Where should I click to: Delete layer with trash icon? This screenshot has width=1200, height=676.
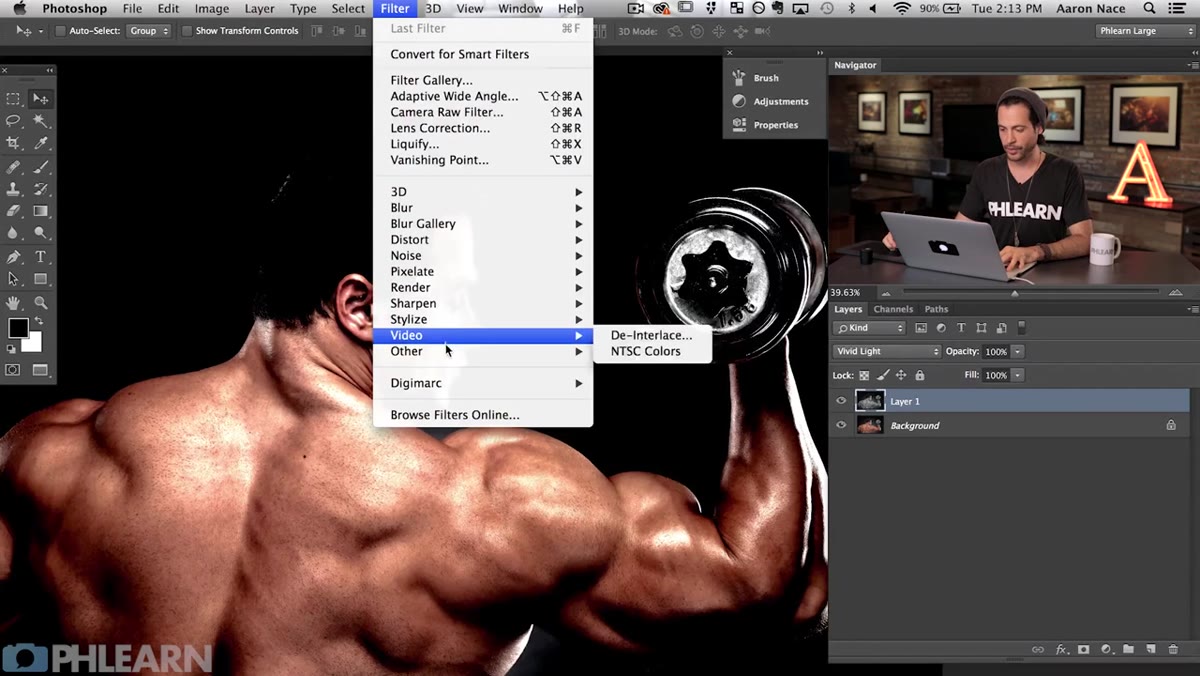pos(1173,649)
